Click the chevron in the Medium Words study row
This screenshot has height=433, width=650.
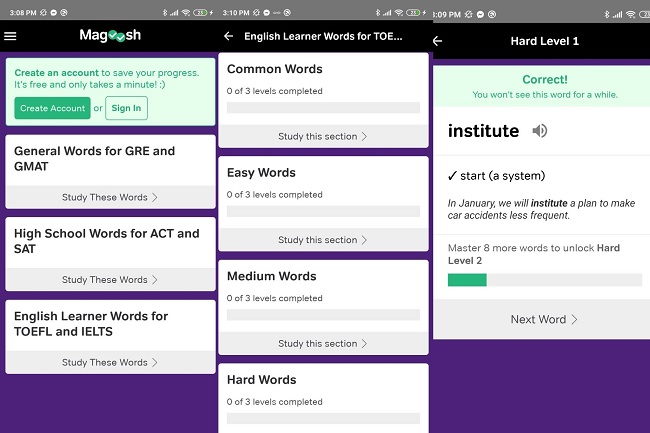pos(364,343)
